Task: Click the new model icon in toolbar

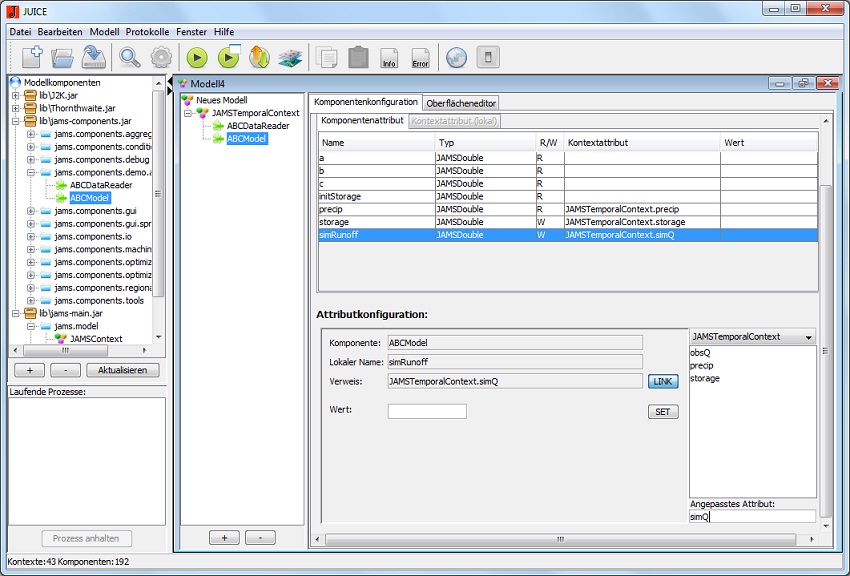Action: [x=31, y=57]
